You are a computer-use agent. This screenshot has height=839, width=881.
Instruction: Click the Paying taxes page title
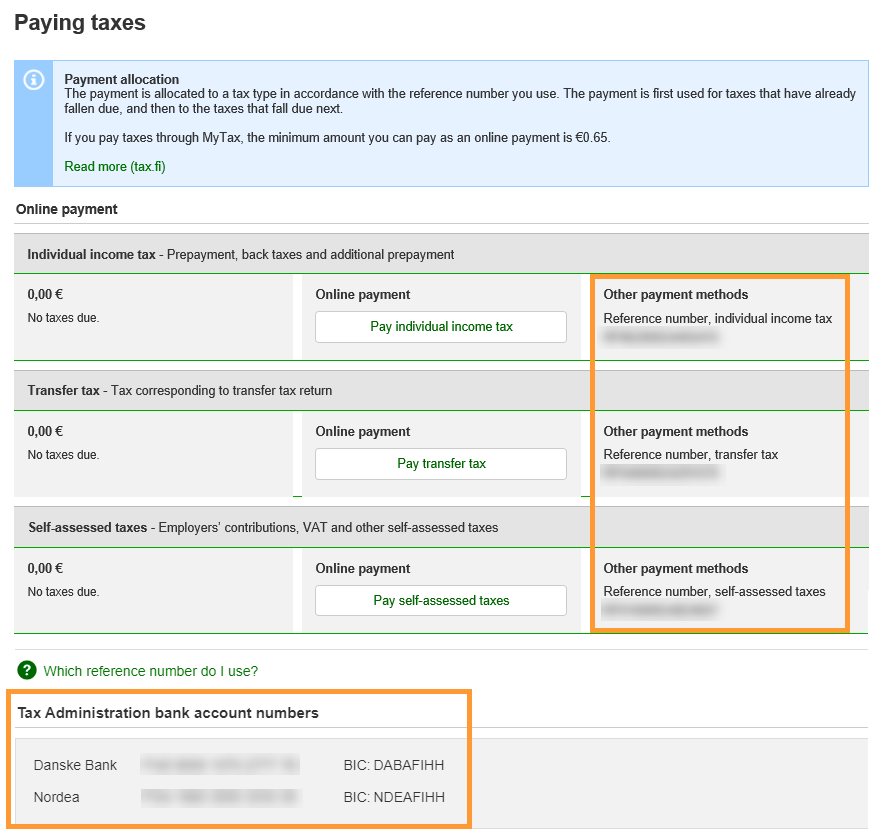pyautogui.click(x=80, y=22)
